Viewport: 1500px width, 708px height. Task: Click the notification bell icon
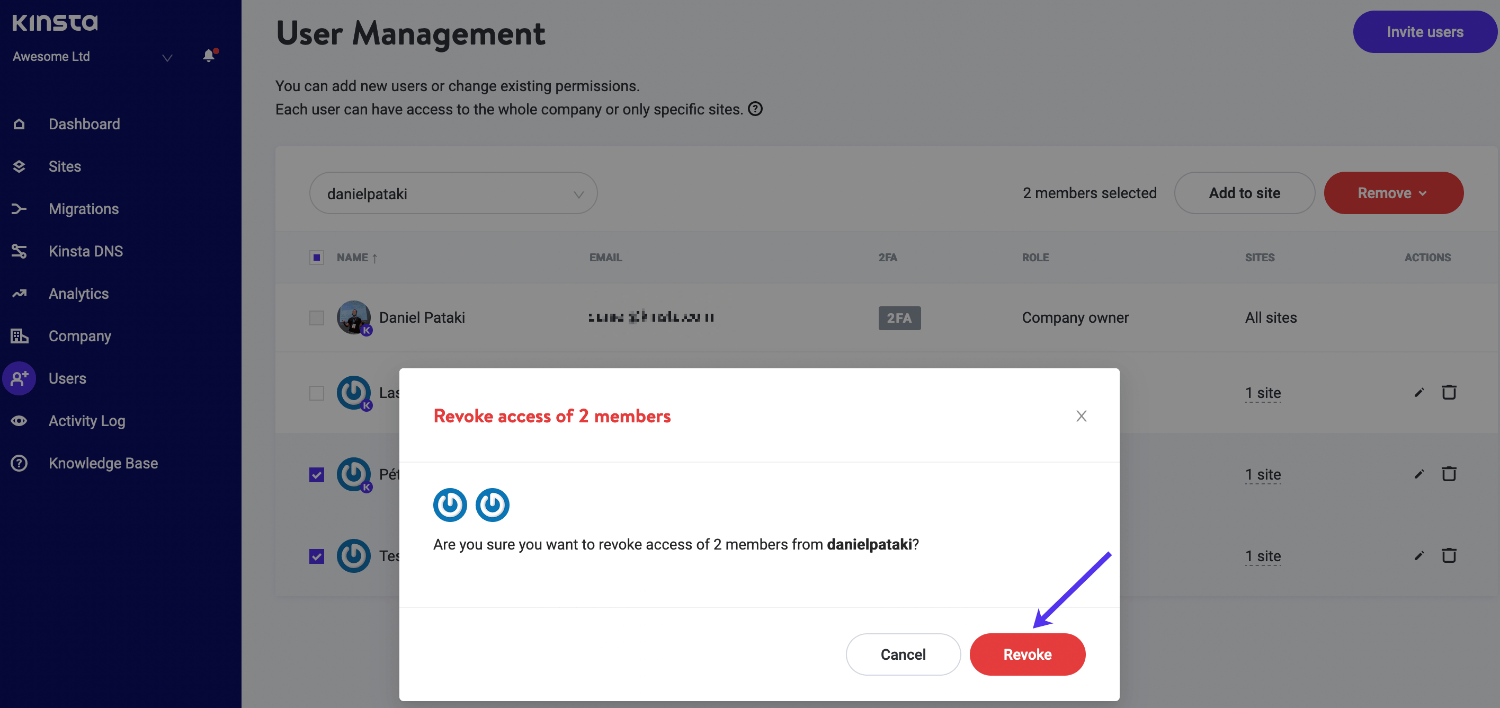209,56
